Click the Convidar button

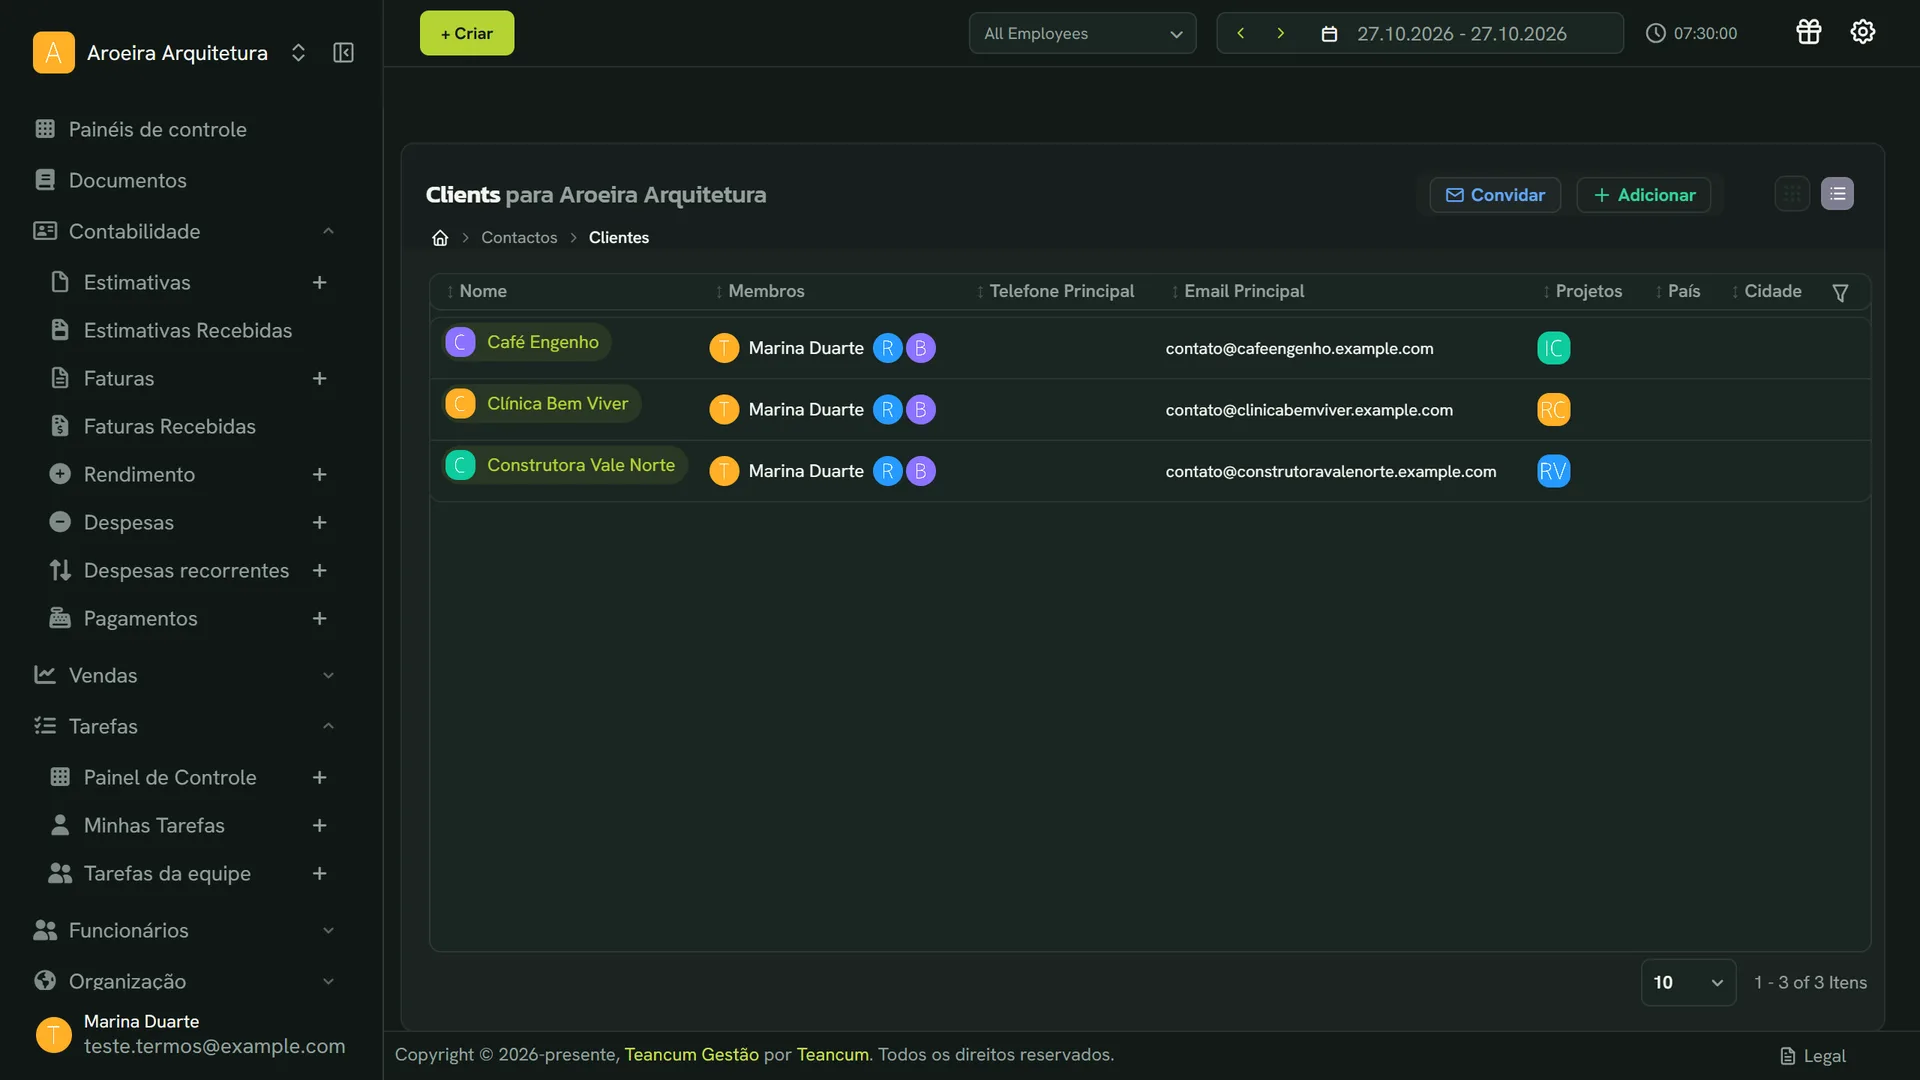pos(1495,195)
